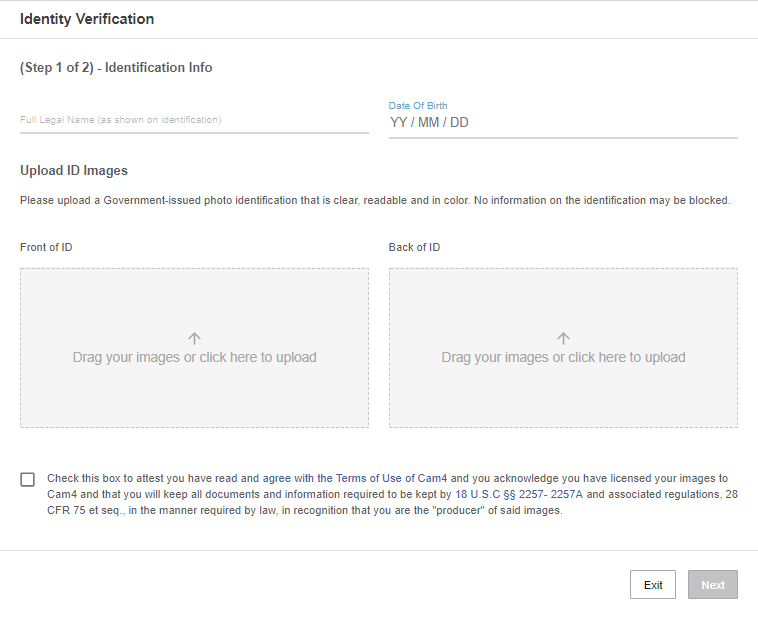Select the "Upload ID Images" heading
Viewport: 758px width, 619px height.
point(74,171)
